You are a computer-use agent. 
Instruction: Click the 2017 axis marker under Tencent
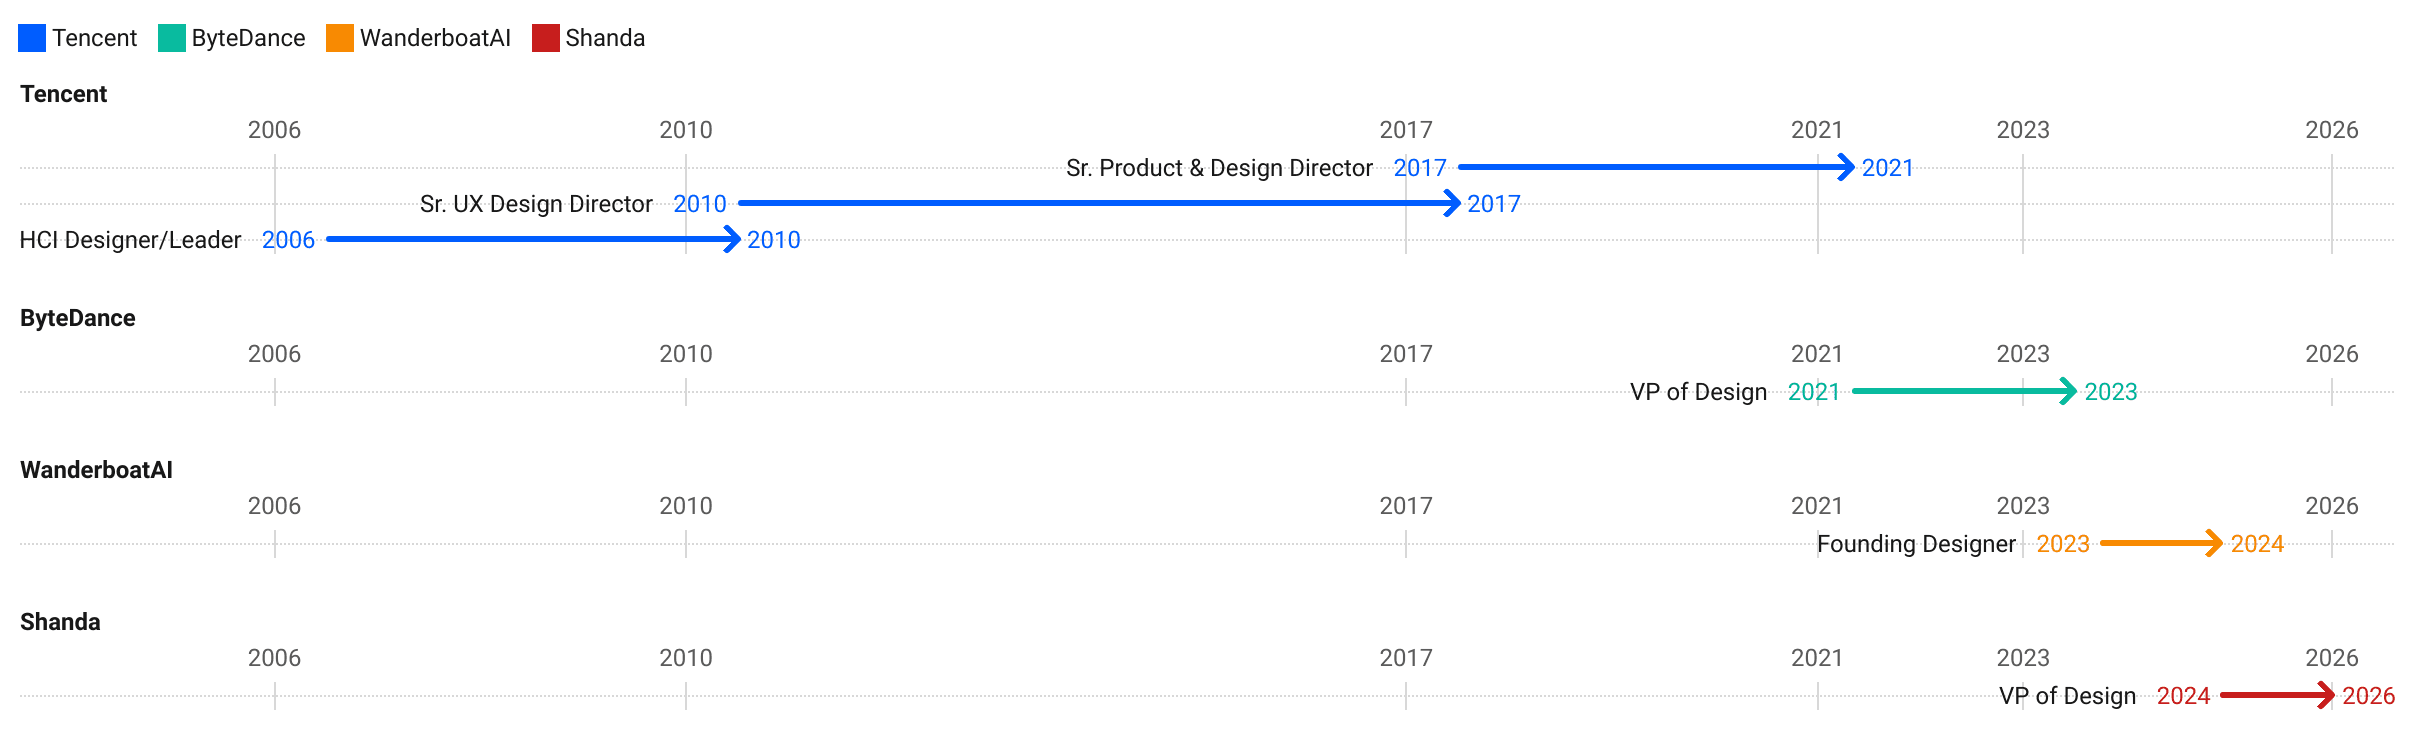1406,130
